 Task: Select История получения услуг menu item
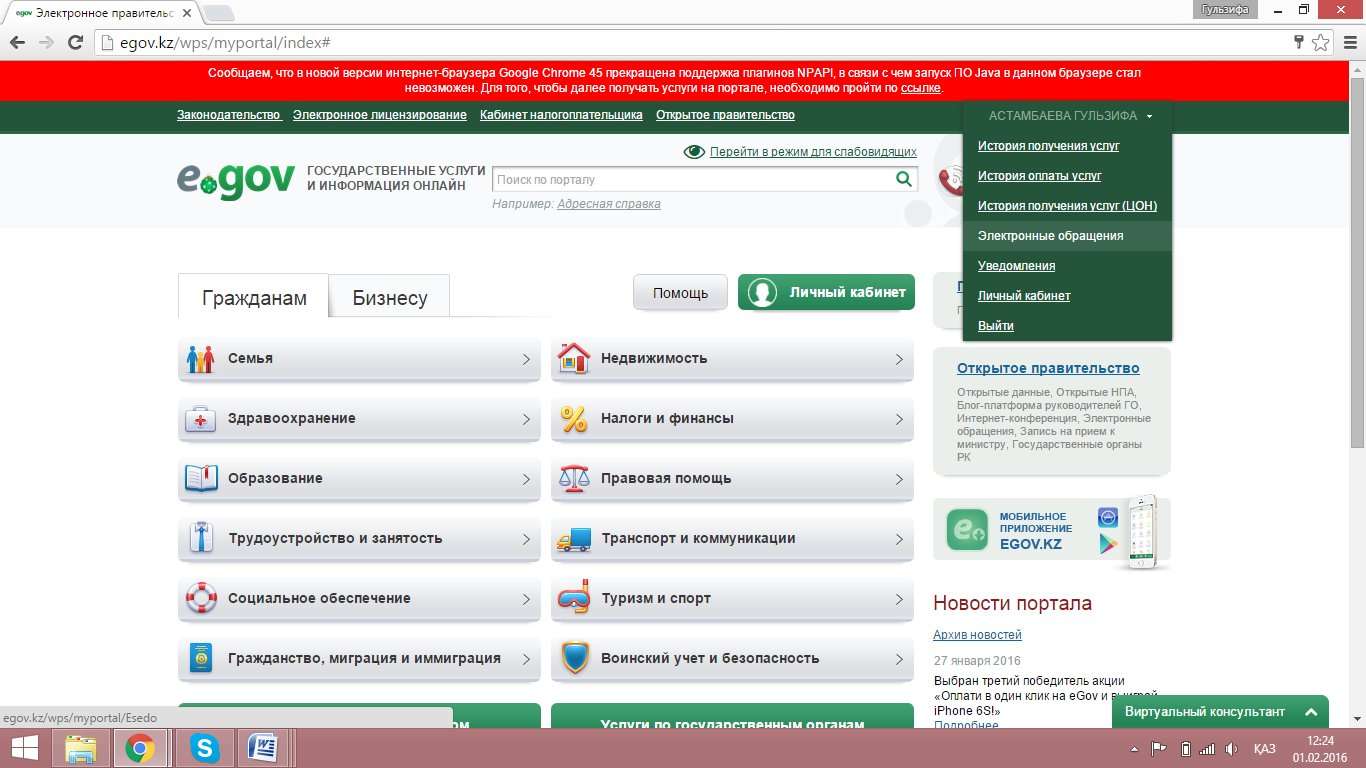(x=1048, y=146)
